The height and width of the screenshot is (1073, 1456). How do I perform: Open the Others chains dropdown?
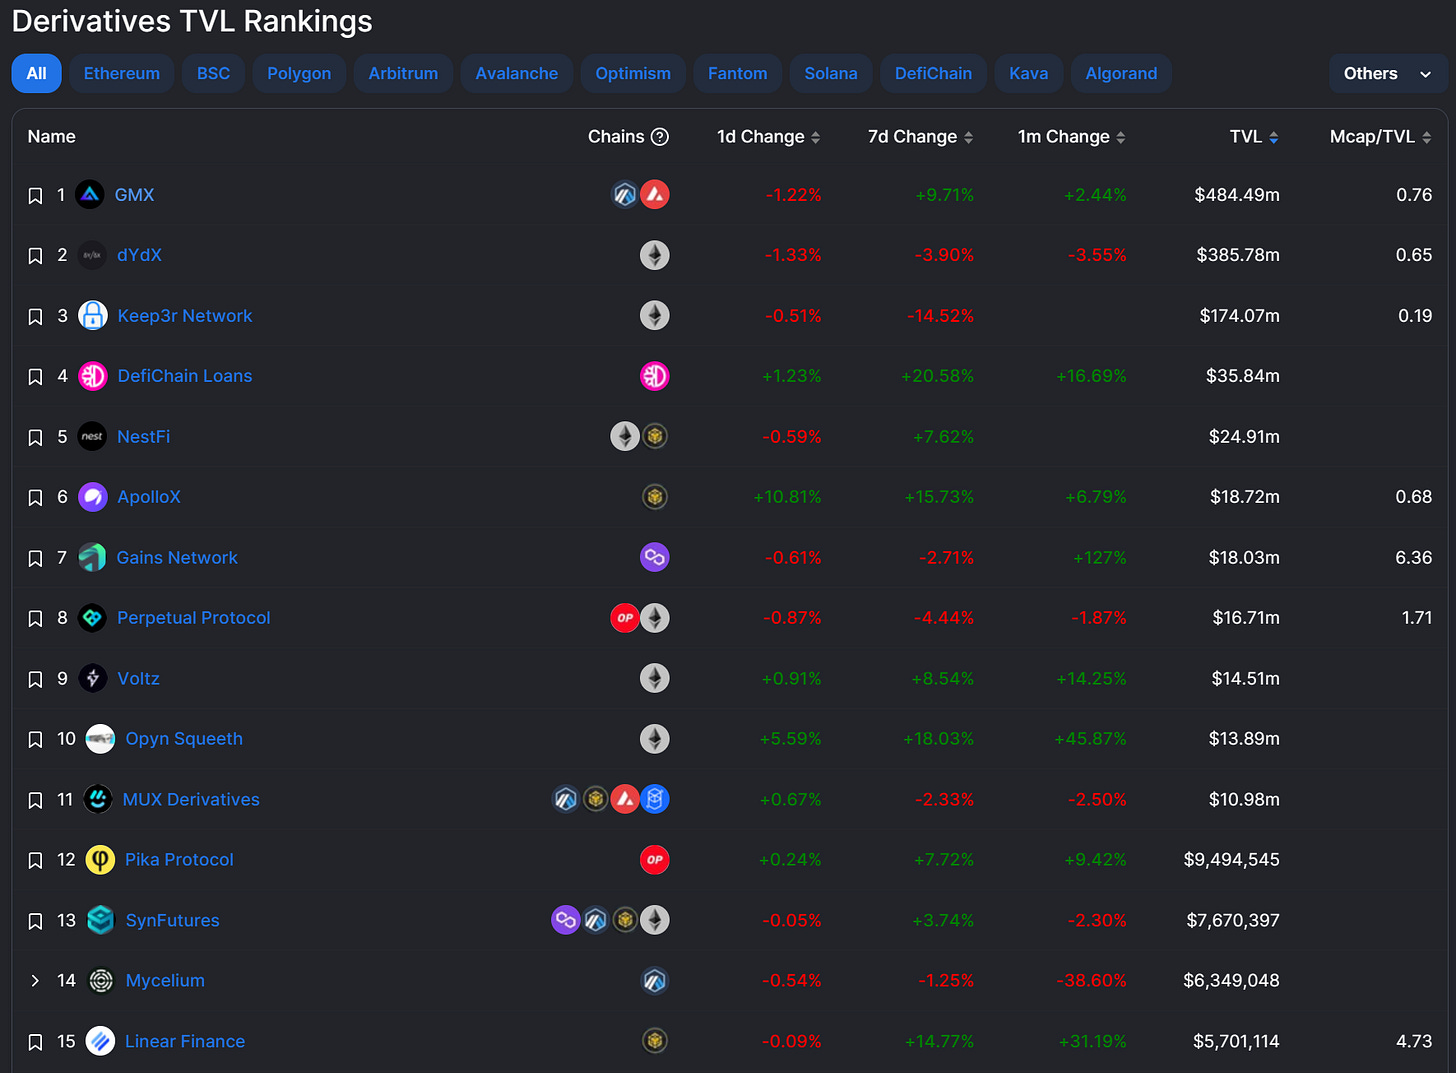click(x=1388, y=74)
